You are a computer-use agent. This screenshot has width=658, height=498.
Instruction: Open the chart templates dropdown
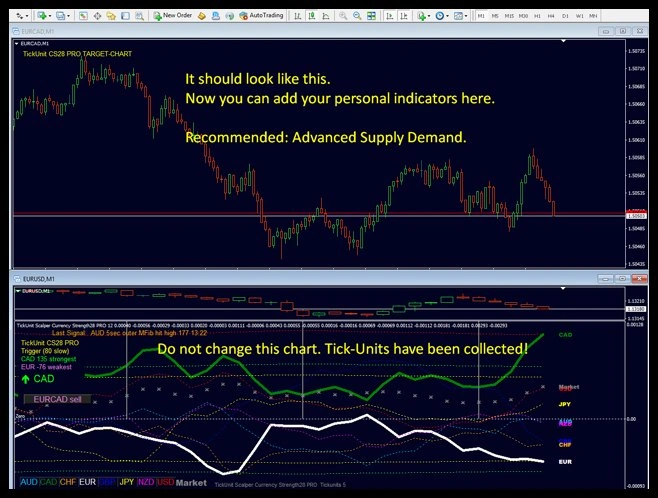460,16
